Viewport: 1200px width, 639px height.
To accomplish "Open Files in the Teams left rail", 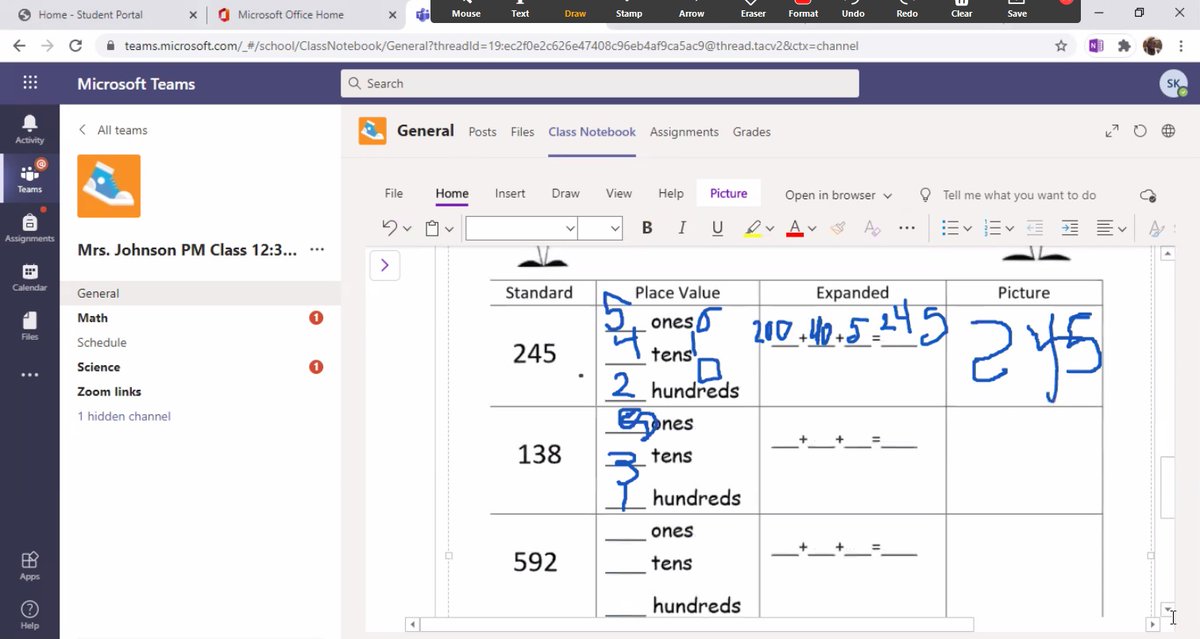I will pos(29,326).
